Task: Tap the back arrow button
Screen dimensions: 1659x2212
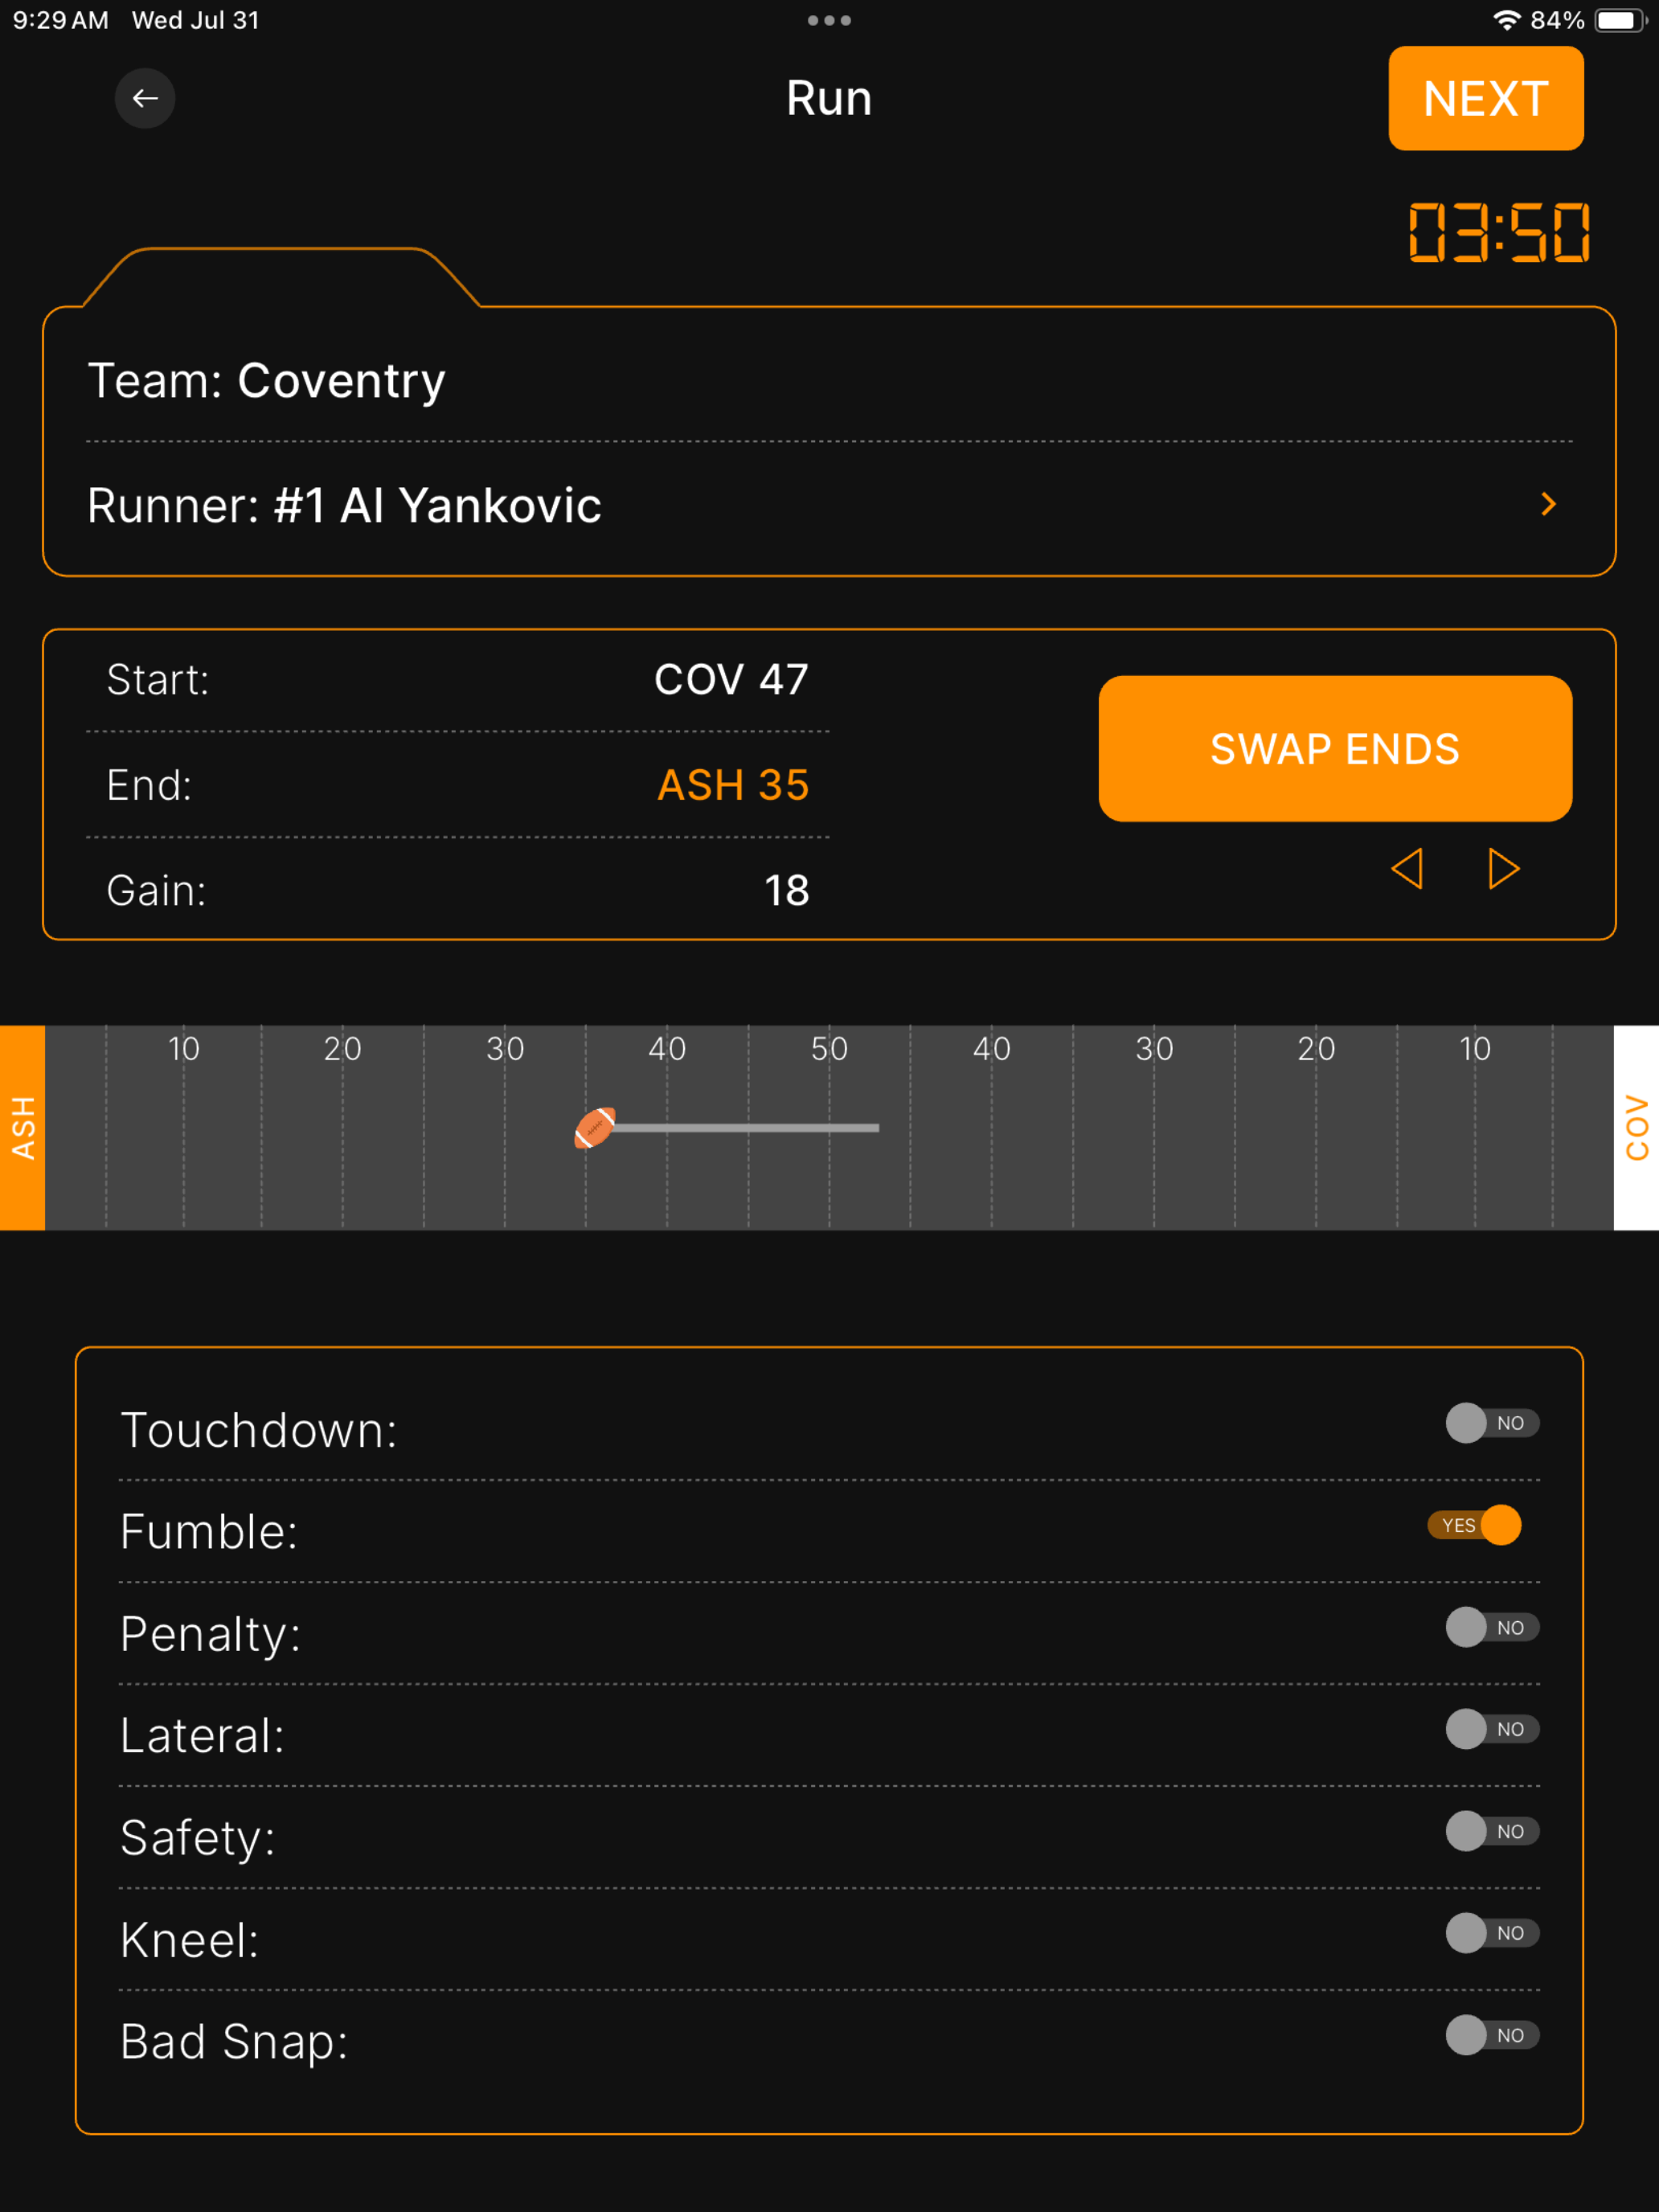Action: 145,98
